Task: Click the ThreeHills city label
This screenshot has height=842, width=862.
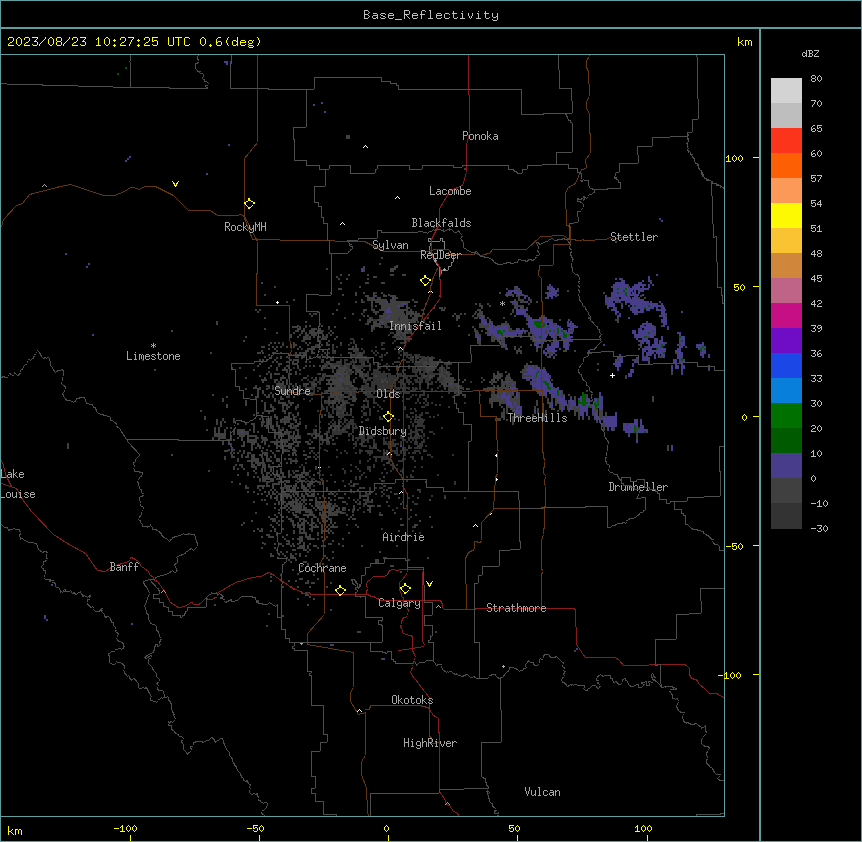Action: 537,418
